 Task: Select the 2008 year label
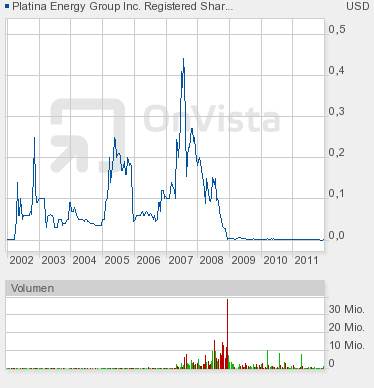(x=212, y=260)
